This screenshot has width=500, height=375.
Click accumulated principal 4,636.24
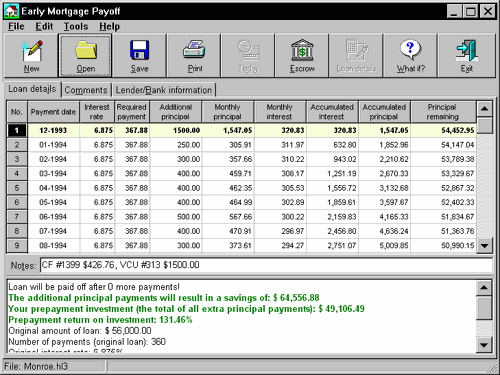pos(384,231)
